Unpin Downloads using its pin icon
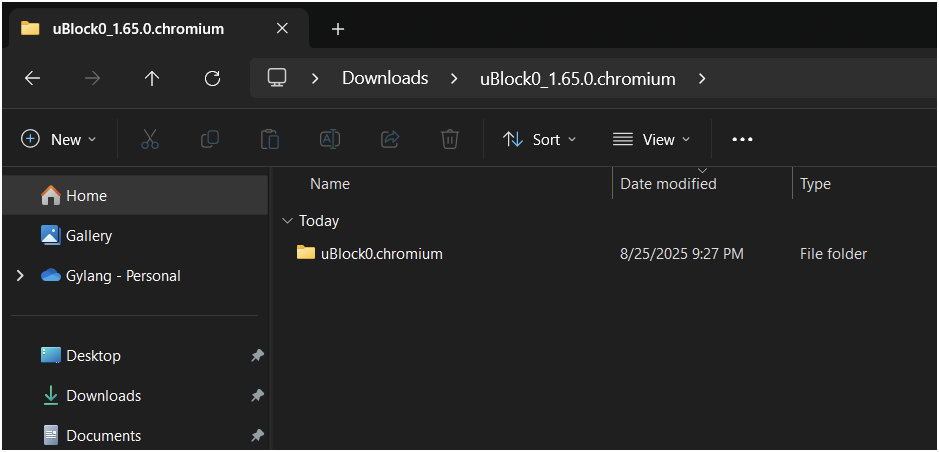The width and height of the screenshot is (939, 452). pos(258,396)
